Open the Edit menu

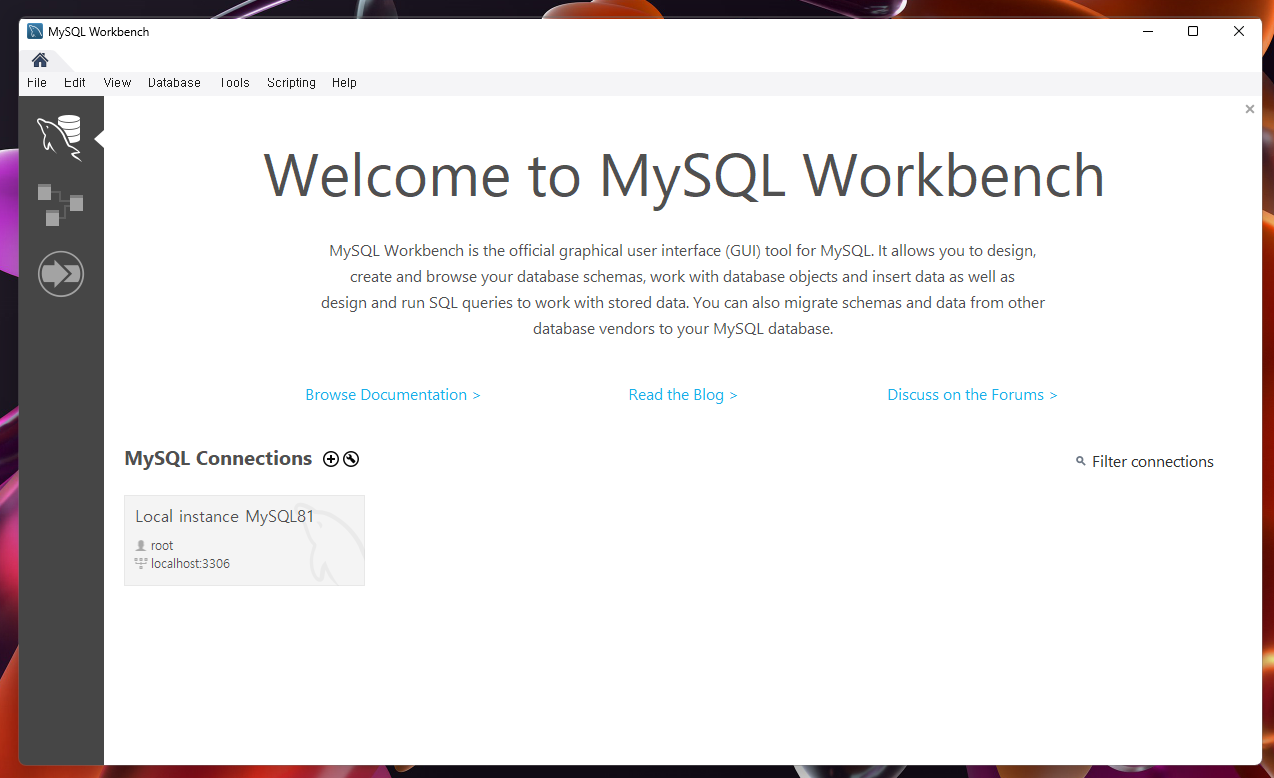(x=75, y=83)
